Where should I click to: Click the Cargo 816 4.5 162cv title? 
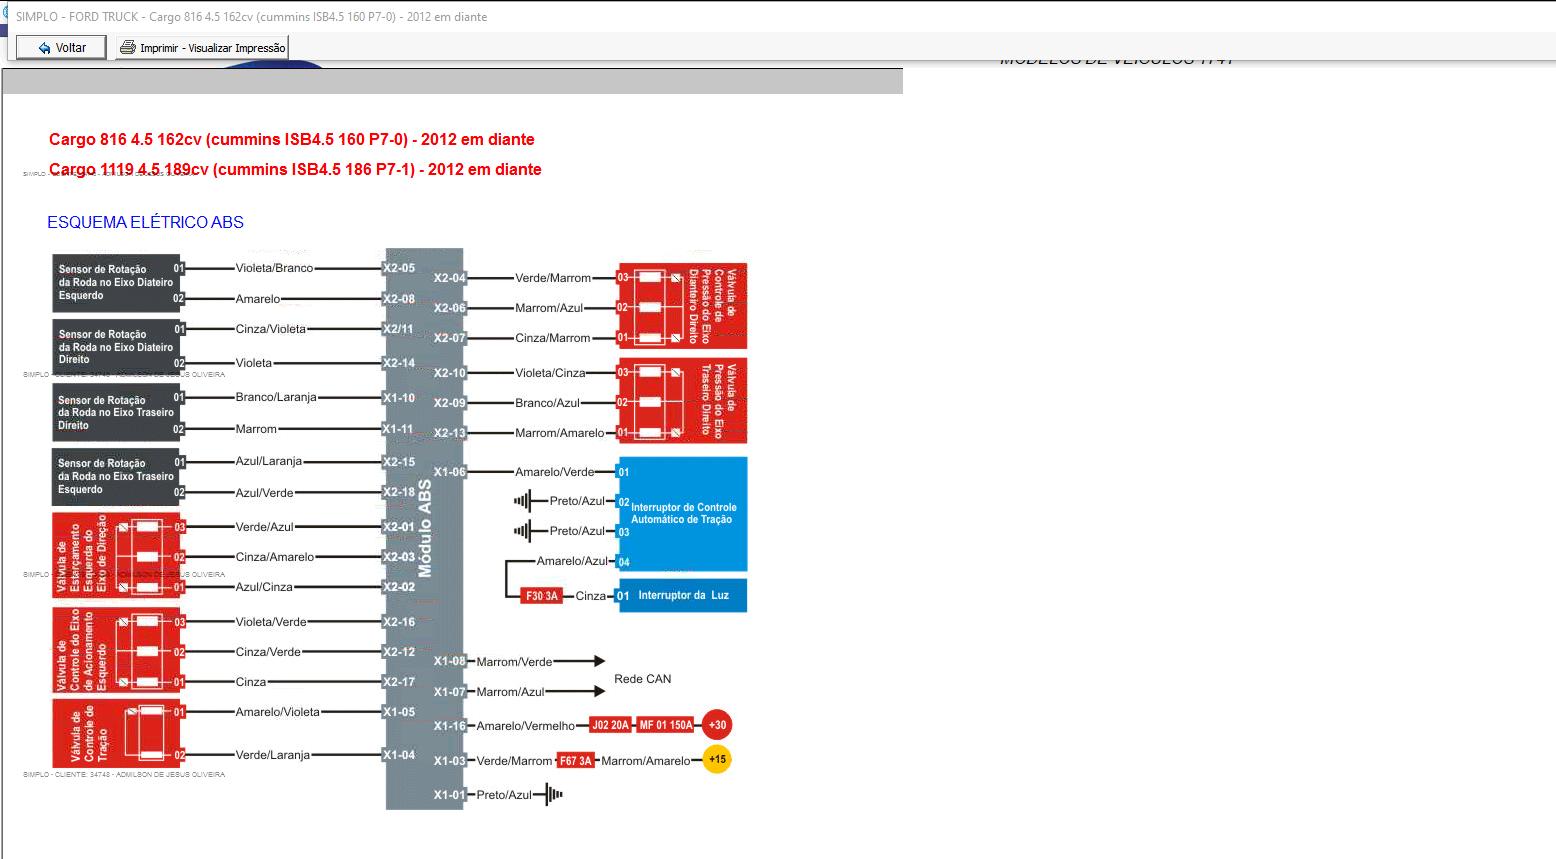coord(291,140)
